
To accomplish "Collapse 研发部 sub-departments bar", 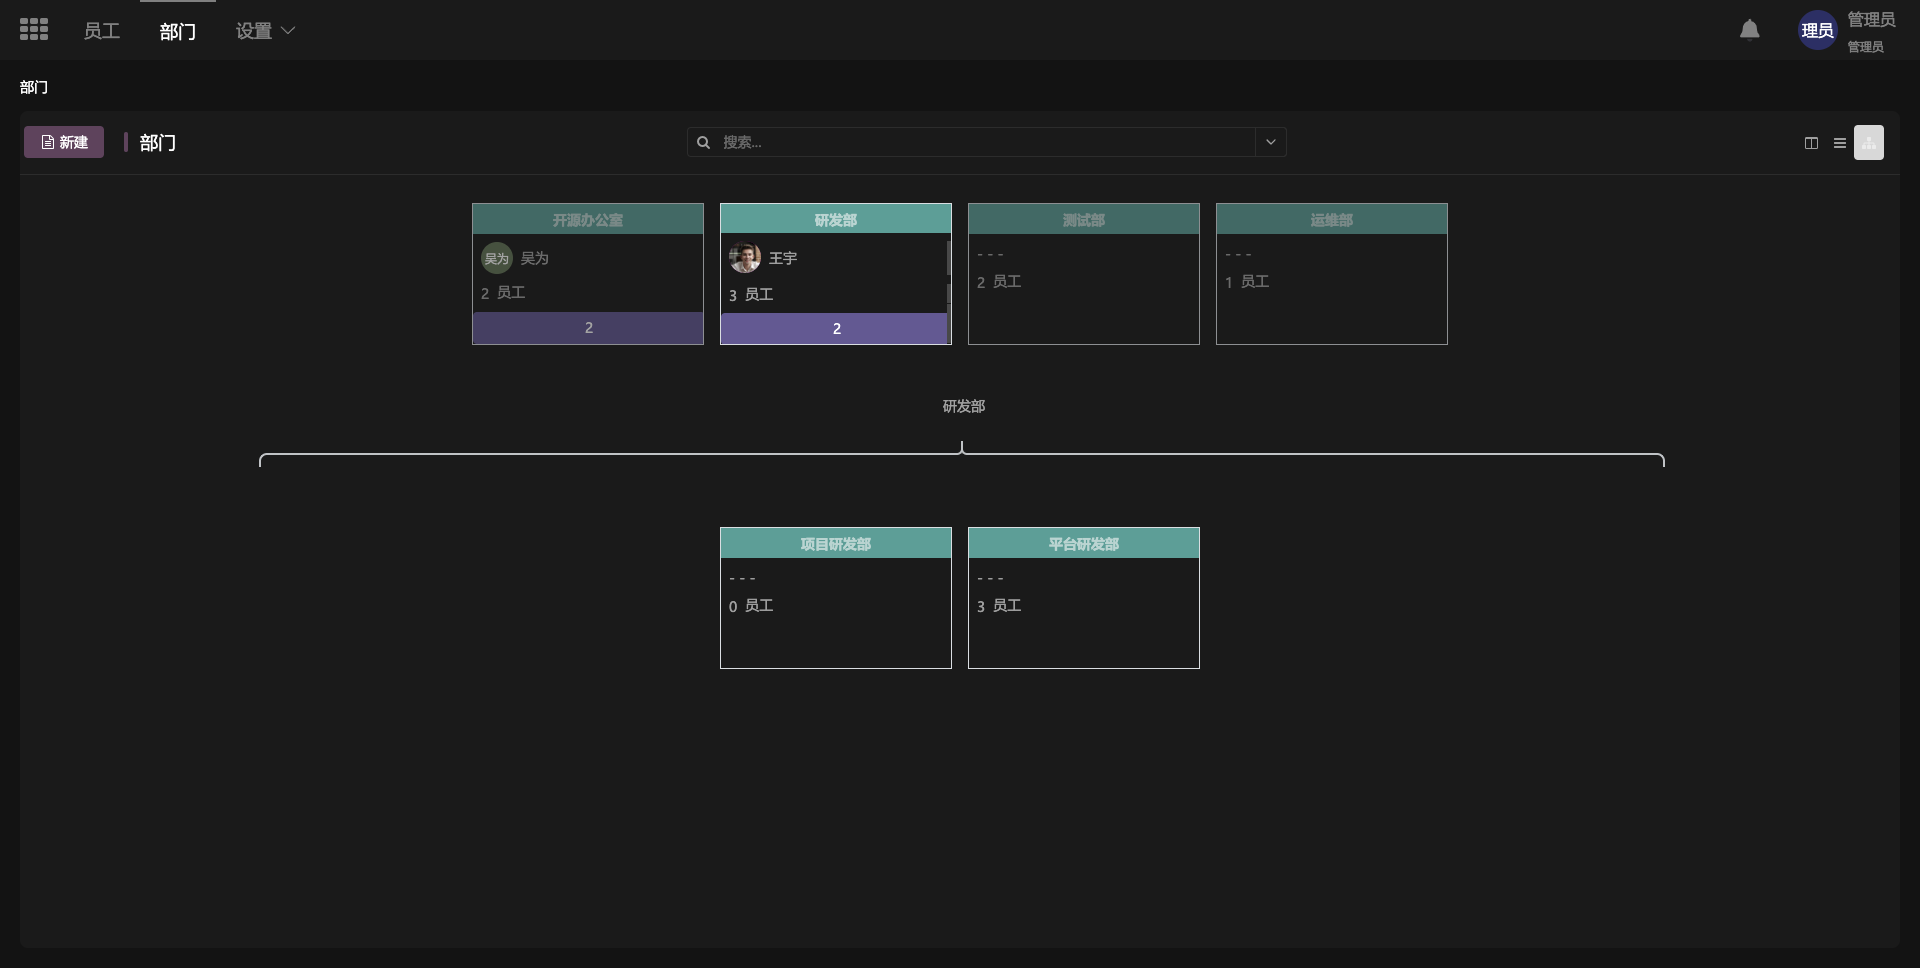I will click(835, 329).
